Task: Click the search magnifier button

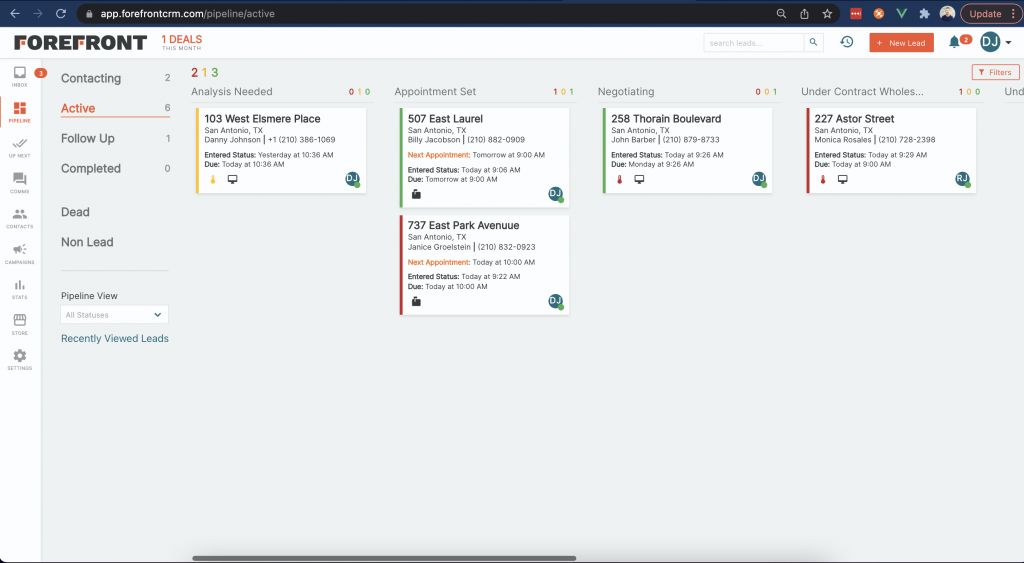Action: (813, 42)
